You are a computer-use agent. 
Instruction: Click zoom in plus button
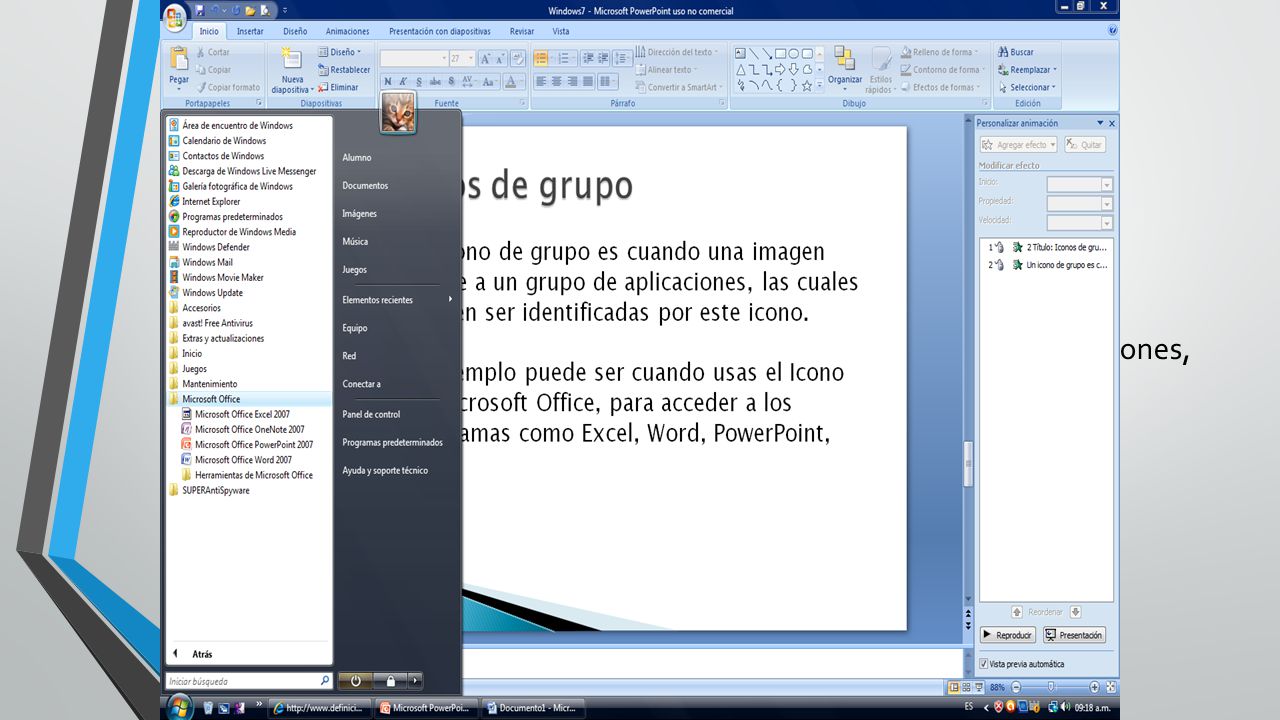tap(1094, 687)
